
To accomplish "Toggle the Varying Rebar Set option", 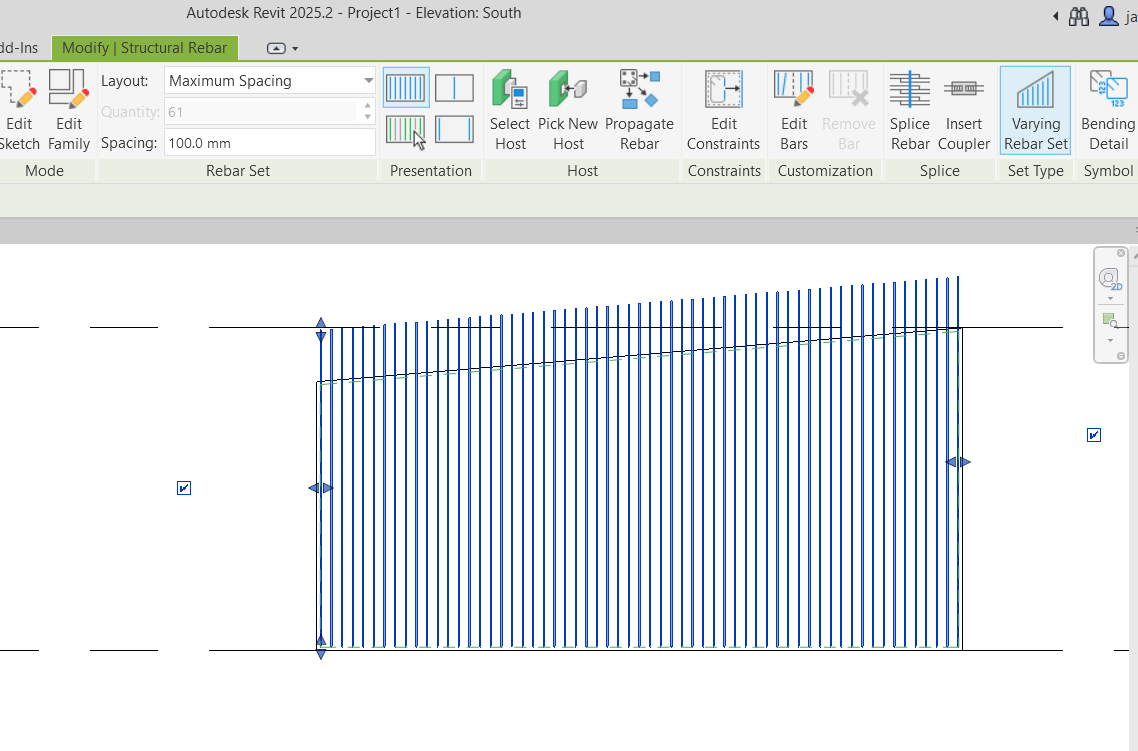I will click(x=1035, y=110).
